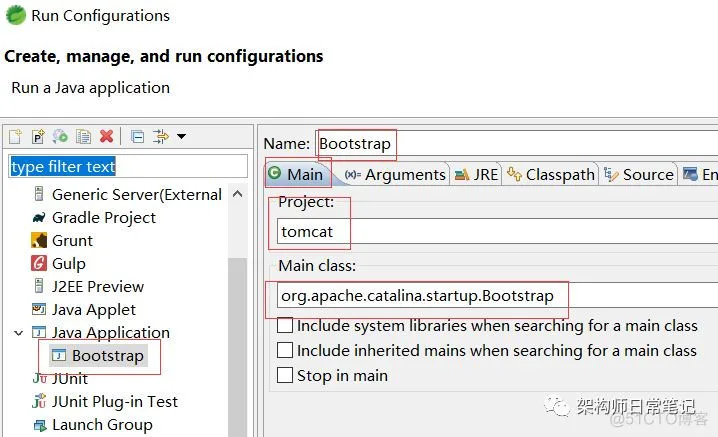This screenshot has height=437, width=718.
Task: Select the Bootstrap configuration in tree
Action: pos(107,356)
